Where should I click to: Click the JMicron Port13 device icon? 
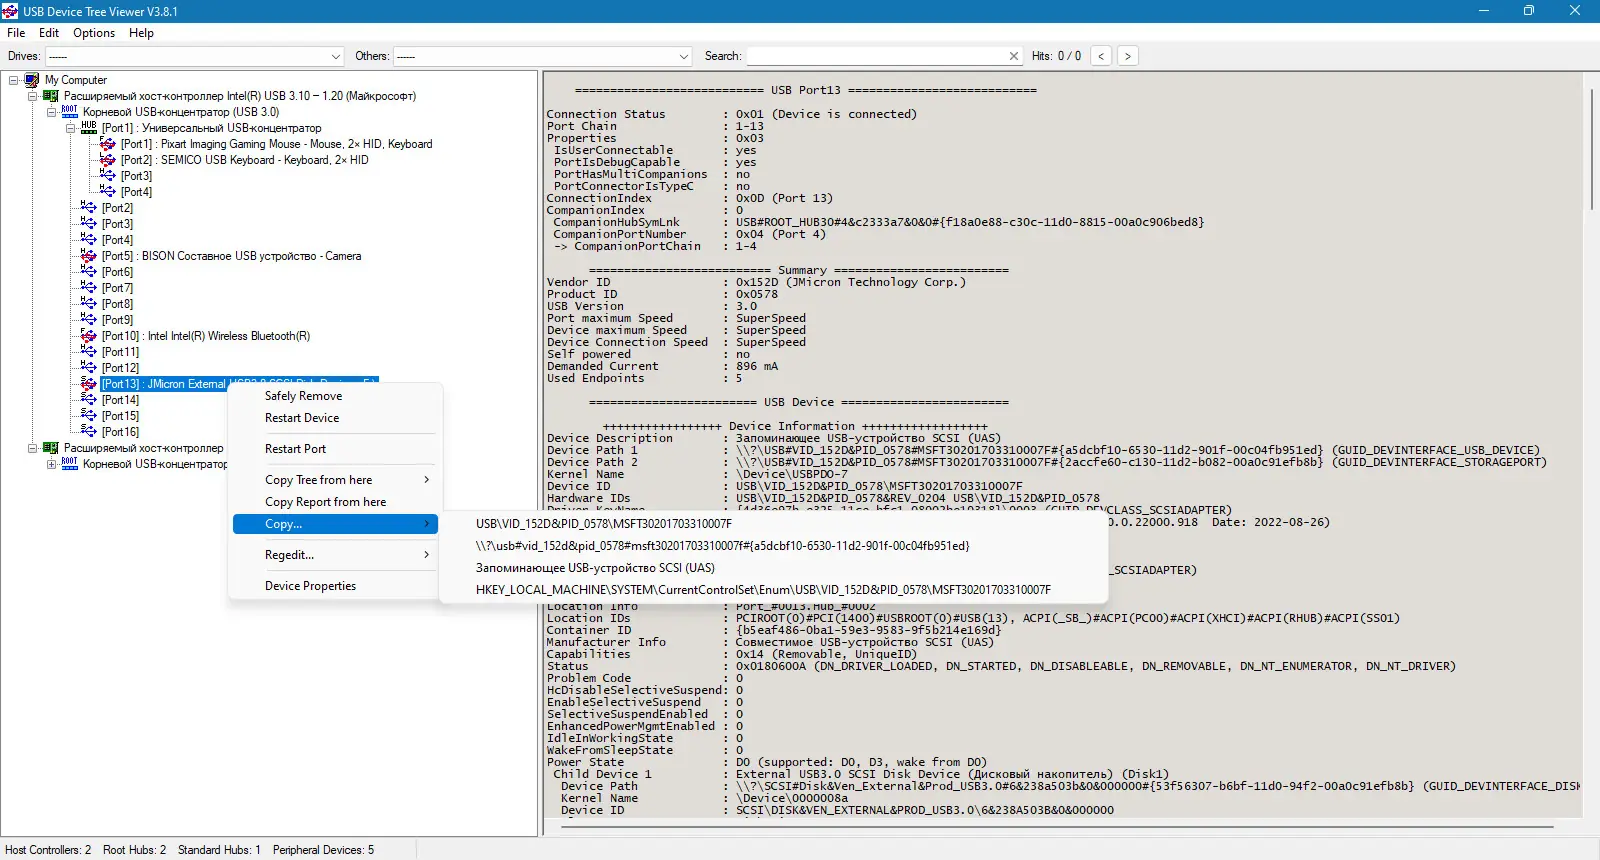point(89,384)
